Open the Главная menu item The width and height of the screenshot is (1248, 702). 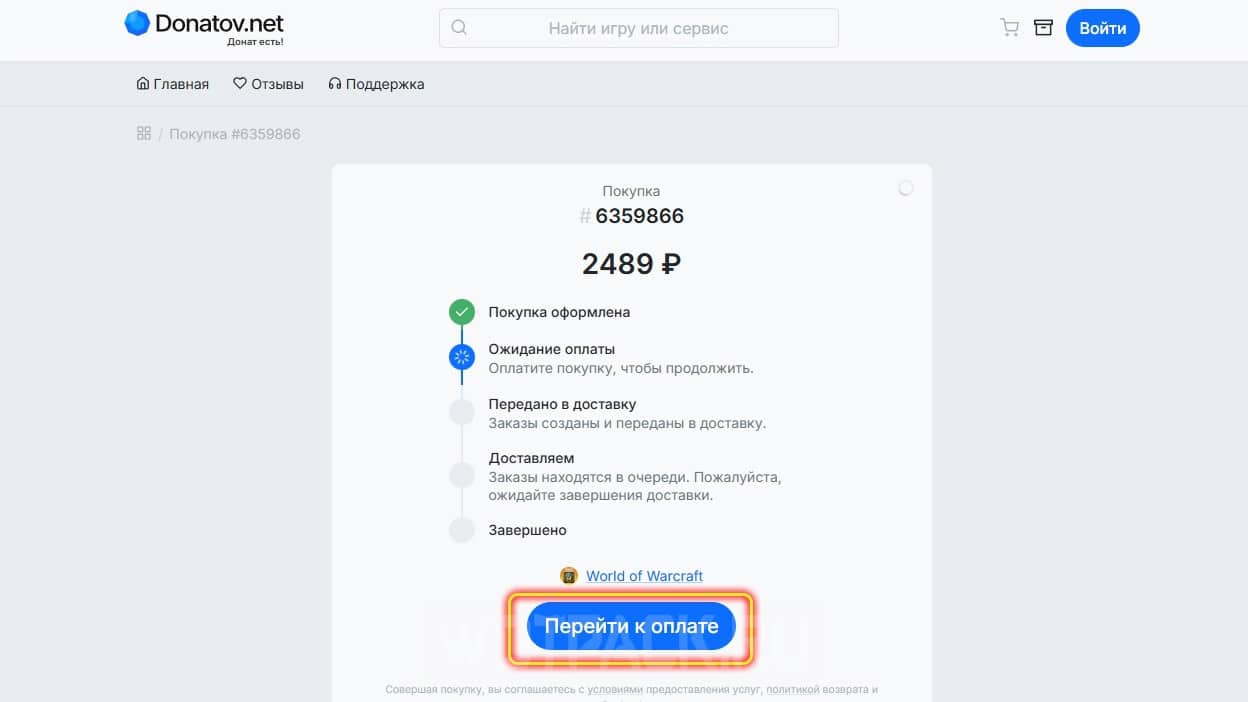coord(173,84)
